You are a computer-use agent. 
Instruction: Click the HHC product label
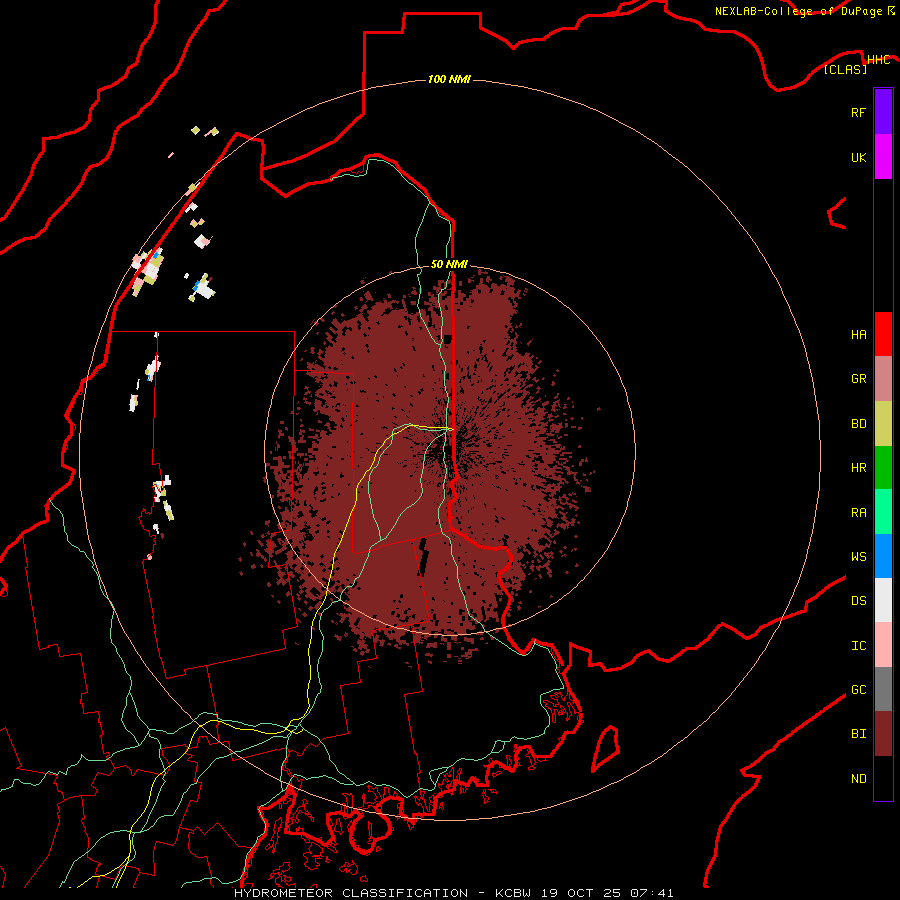[878, 60]
